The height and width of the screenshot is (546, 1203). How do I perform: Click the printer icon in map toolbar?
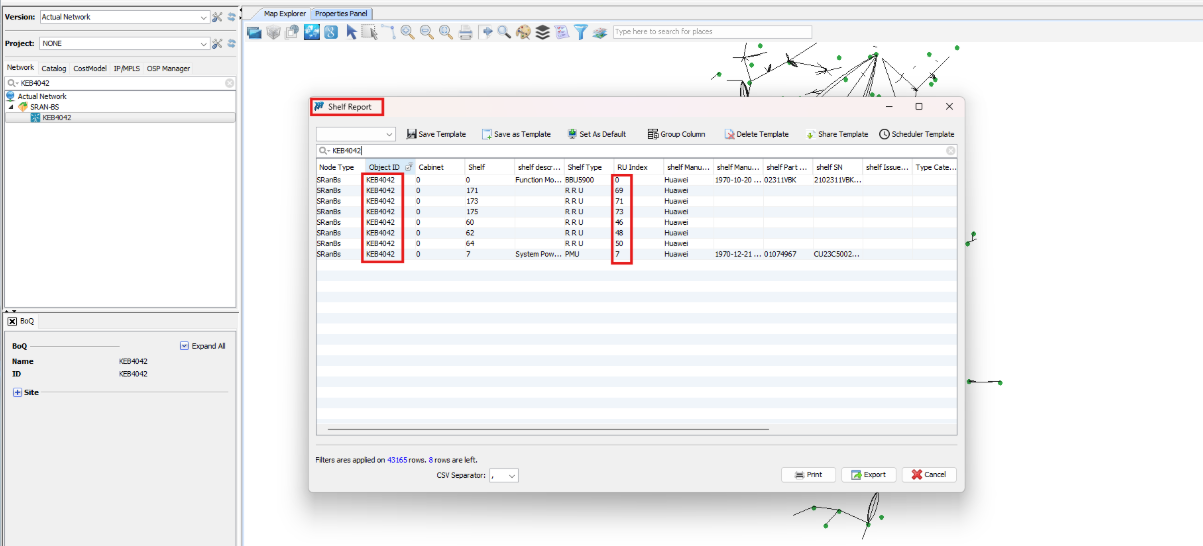pyautogui.click(x=465, y=32)
